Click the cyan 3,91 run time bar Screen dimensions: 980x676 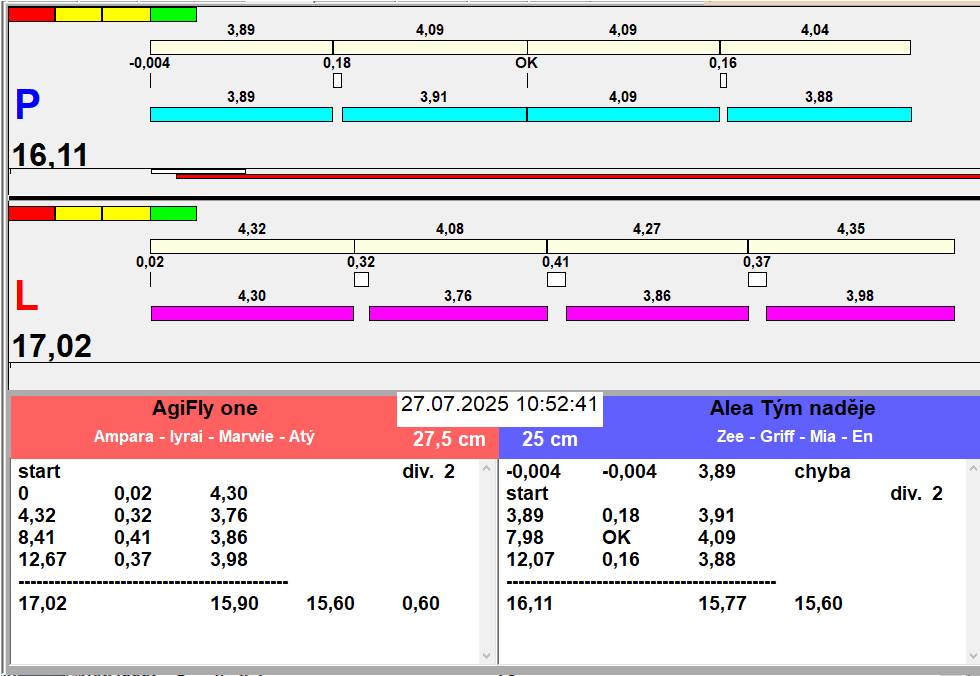pyautogui.click(x=434, y=115)
